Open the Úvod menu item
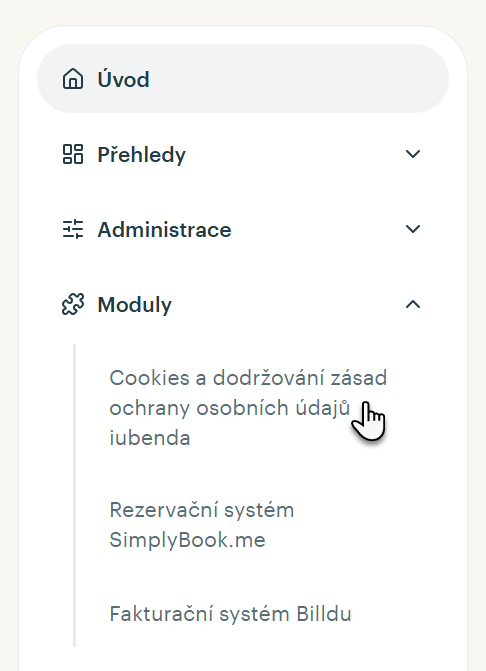The height and width of the screenshot is (671, 486). [x=124, y=80]
